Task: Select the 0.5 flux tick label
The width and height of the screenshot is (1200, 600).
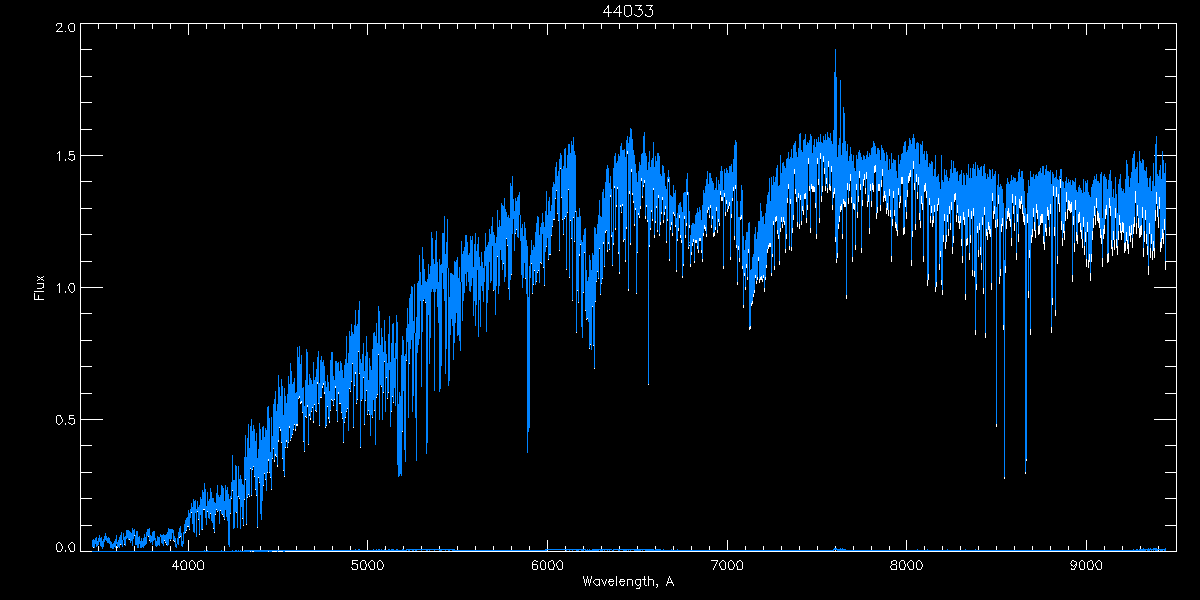Action: point(65,419)
